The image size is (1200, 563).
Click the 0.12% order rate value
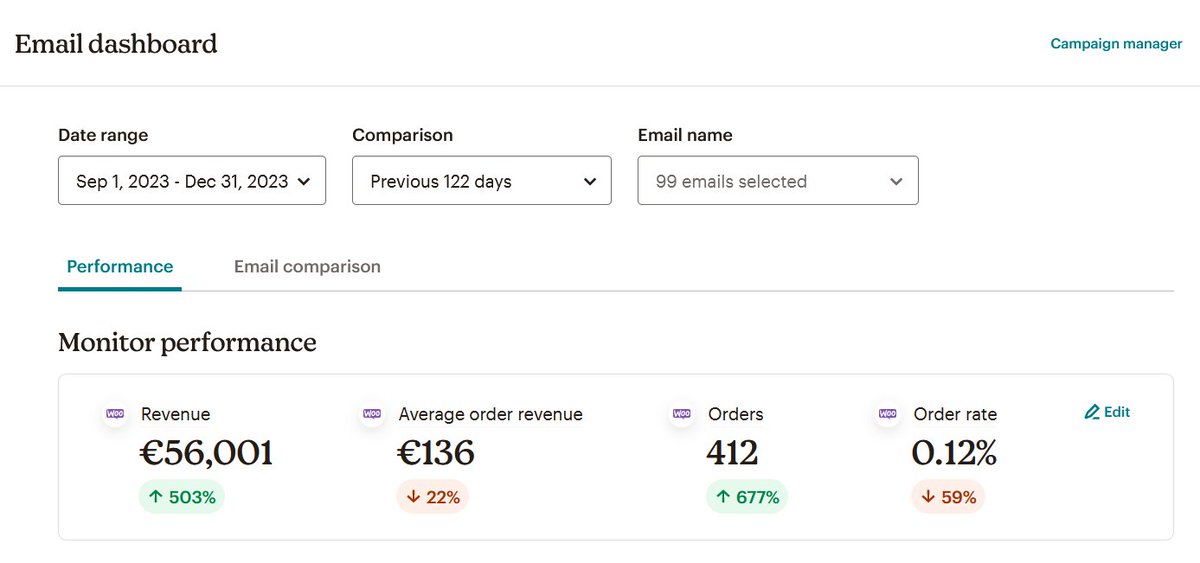click(954, 453)
